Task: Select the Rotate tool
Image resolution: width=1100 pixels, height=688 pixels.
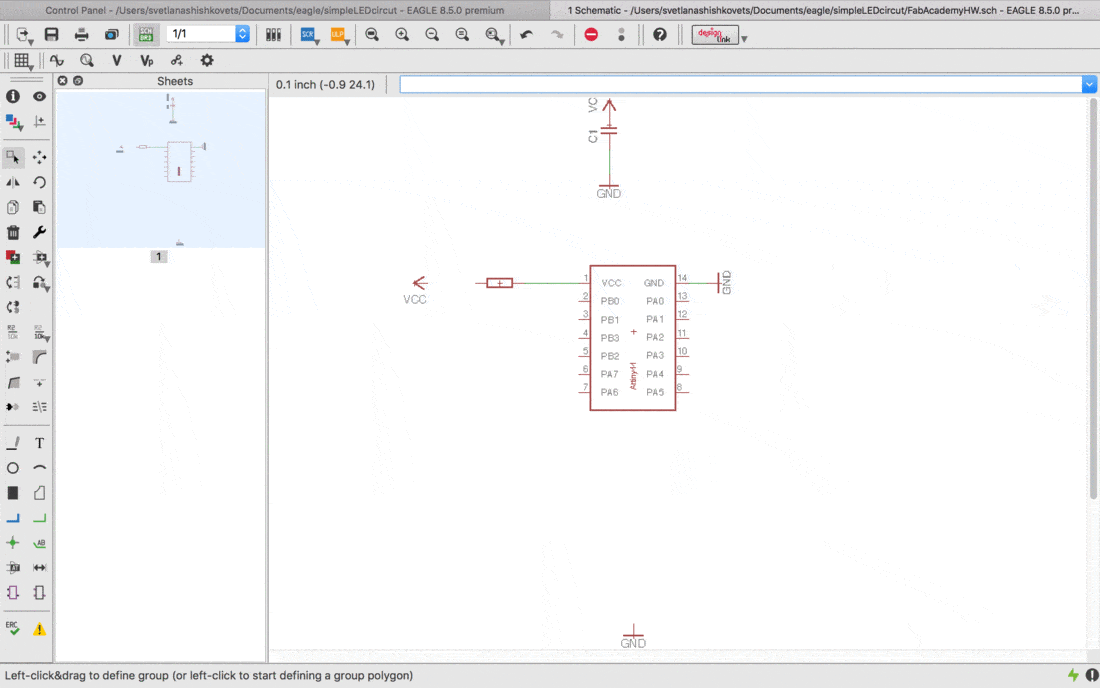Action: (x=39, y=182)
